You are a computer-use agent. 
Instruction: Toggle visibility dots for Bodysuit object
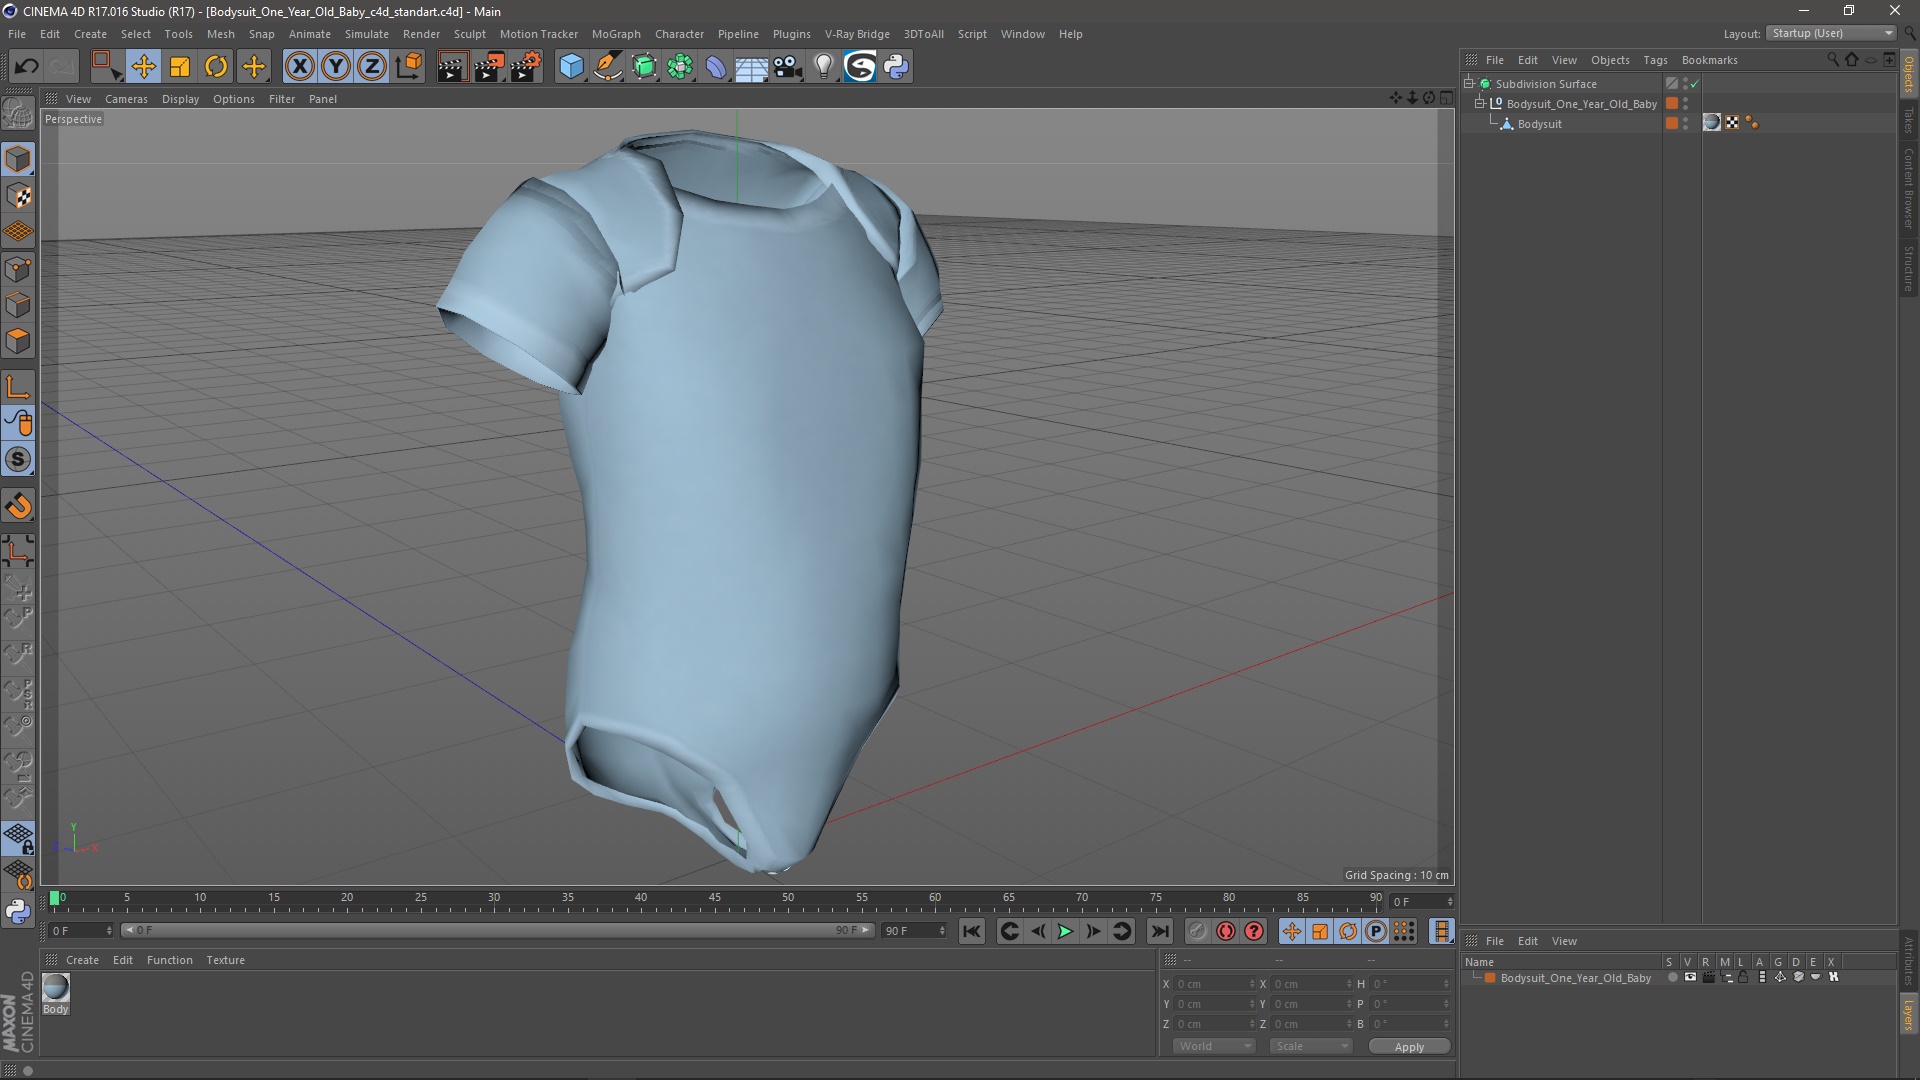pos(1686,124)
